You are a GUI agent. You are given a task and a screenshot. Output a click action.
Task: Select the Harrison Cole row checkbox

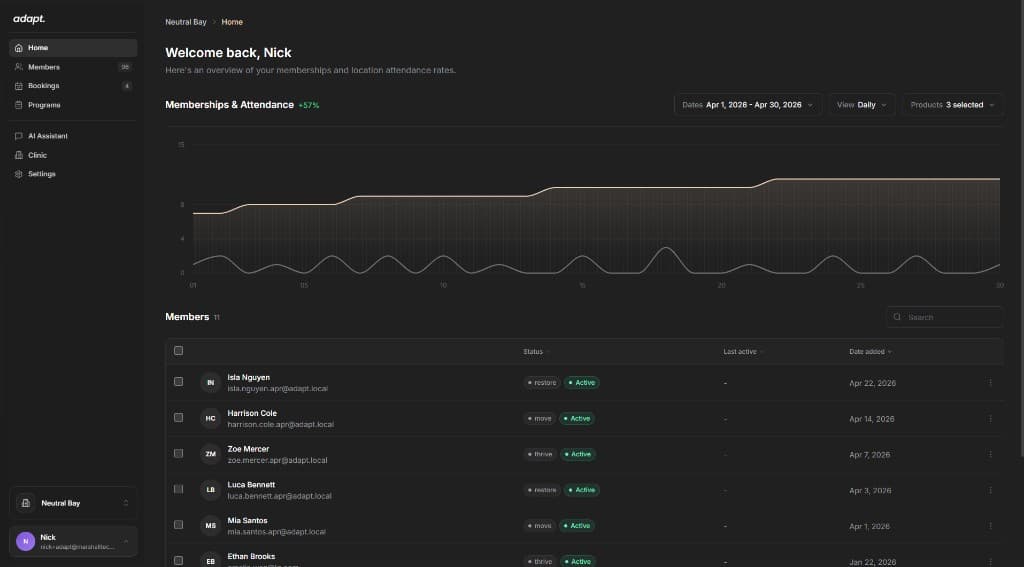pyautogui.click(x=178, y=417)
